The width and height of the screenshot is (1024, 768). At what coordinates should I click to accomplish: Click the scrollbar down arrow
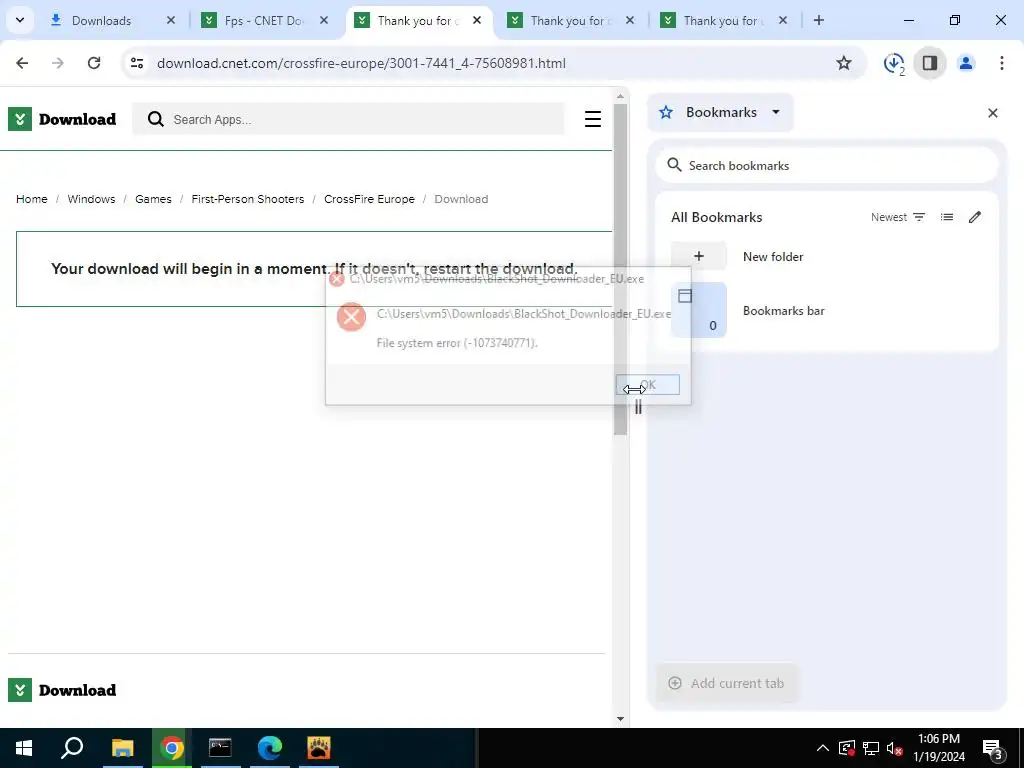point(620,718)
